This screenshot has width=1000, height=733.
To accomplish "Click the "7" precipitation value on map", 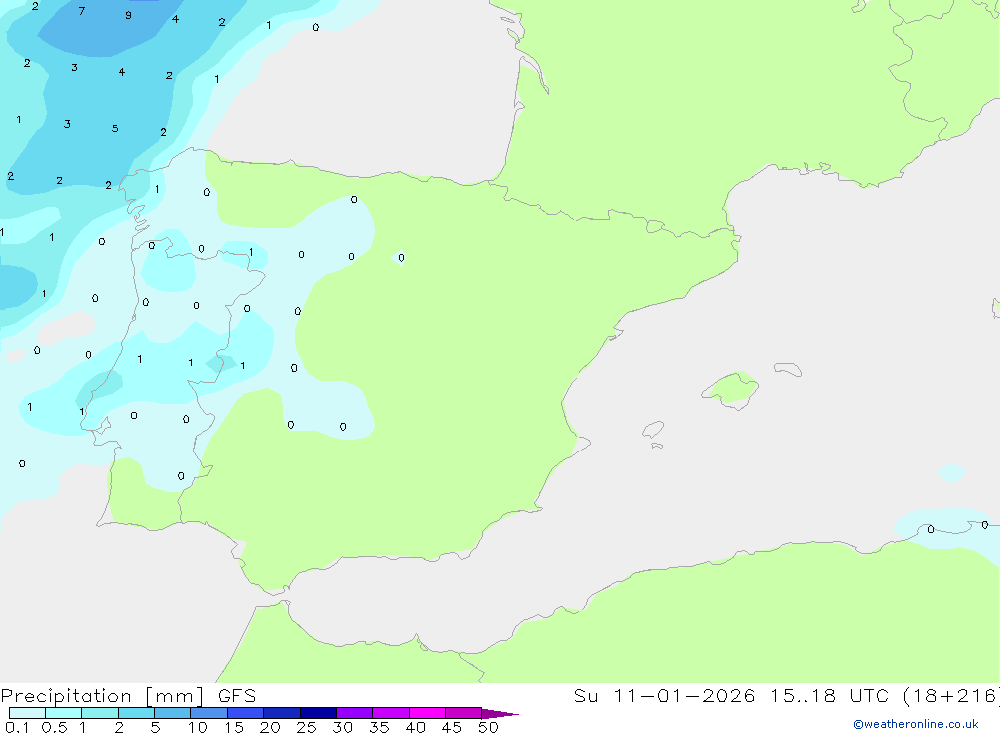I will (x=82, y=11).
